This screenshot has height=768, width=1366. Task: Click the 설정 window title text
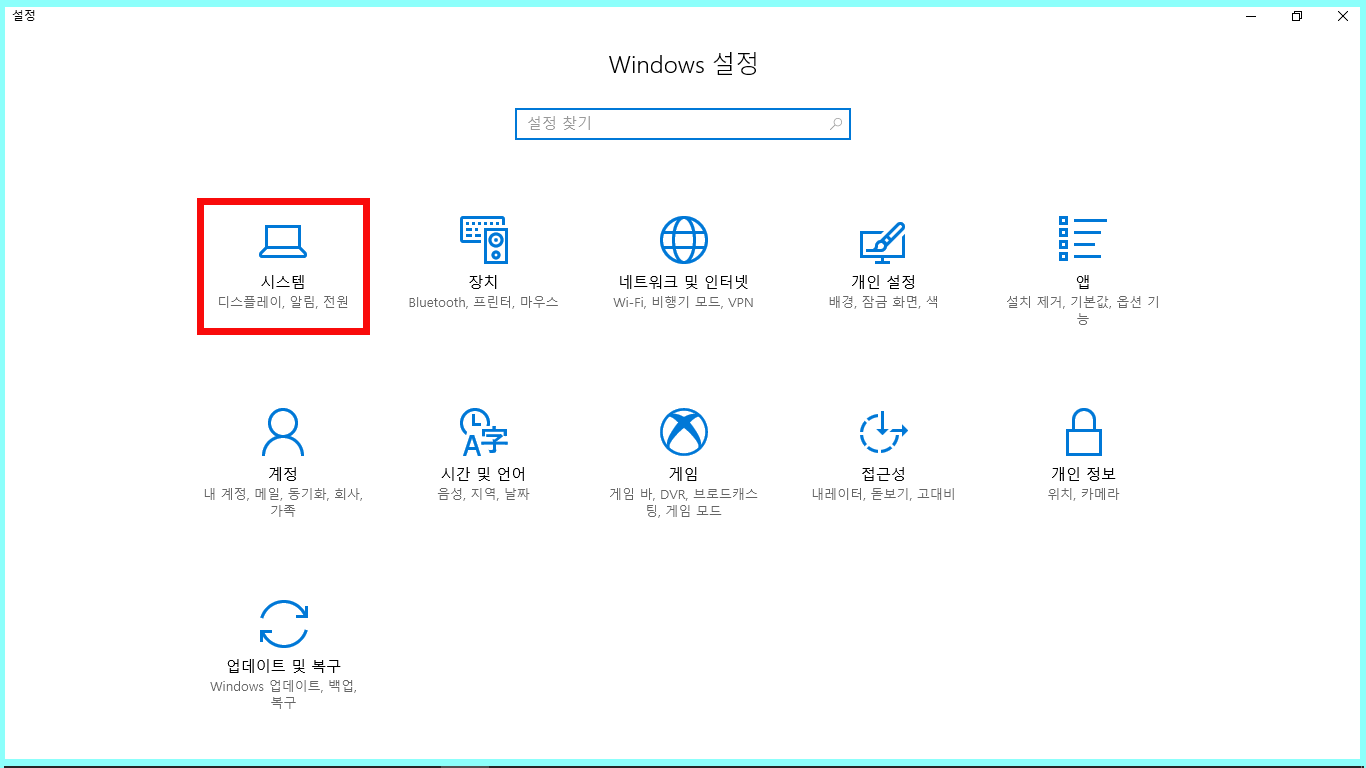24,16
